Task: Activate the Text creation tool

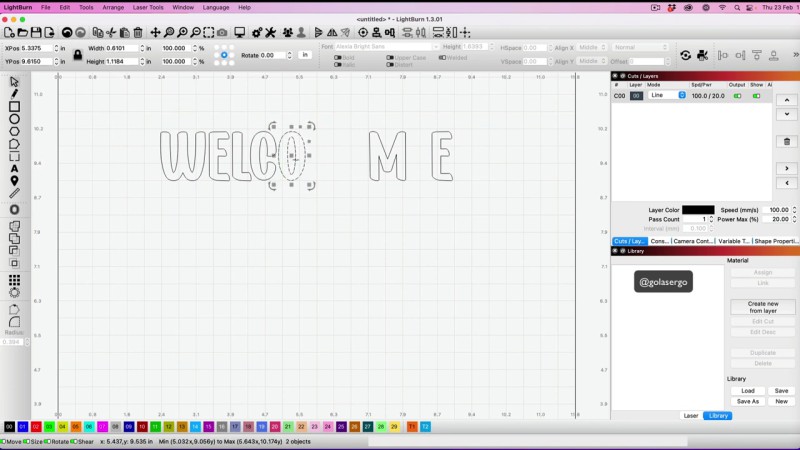Action: [14, 168]
